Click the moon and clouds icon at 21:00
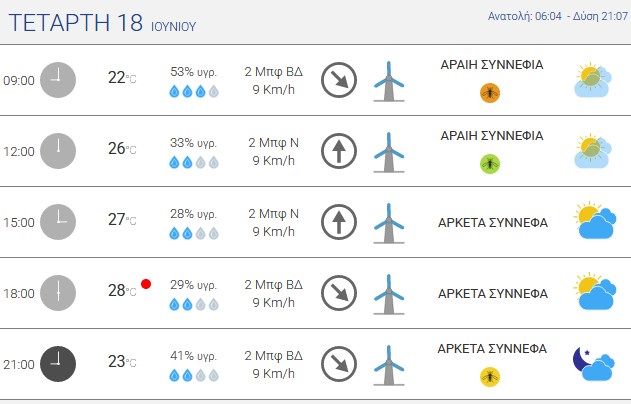Viewport: 631px width, 404px height. 594,364
